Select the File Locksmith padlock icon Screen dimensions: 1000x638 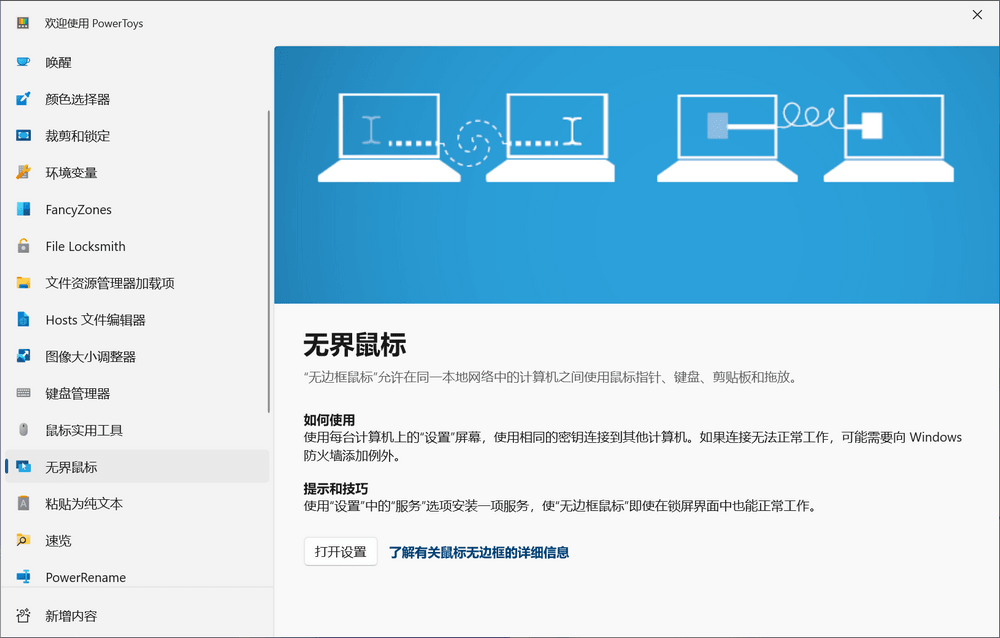(x=23, y=247)
